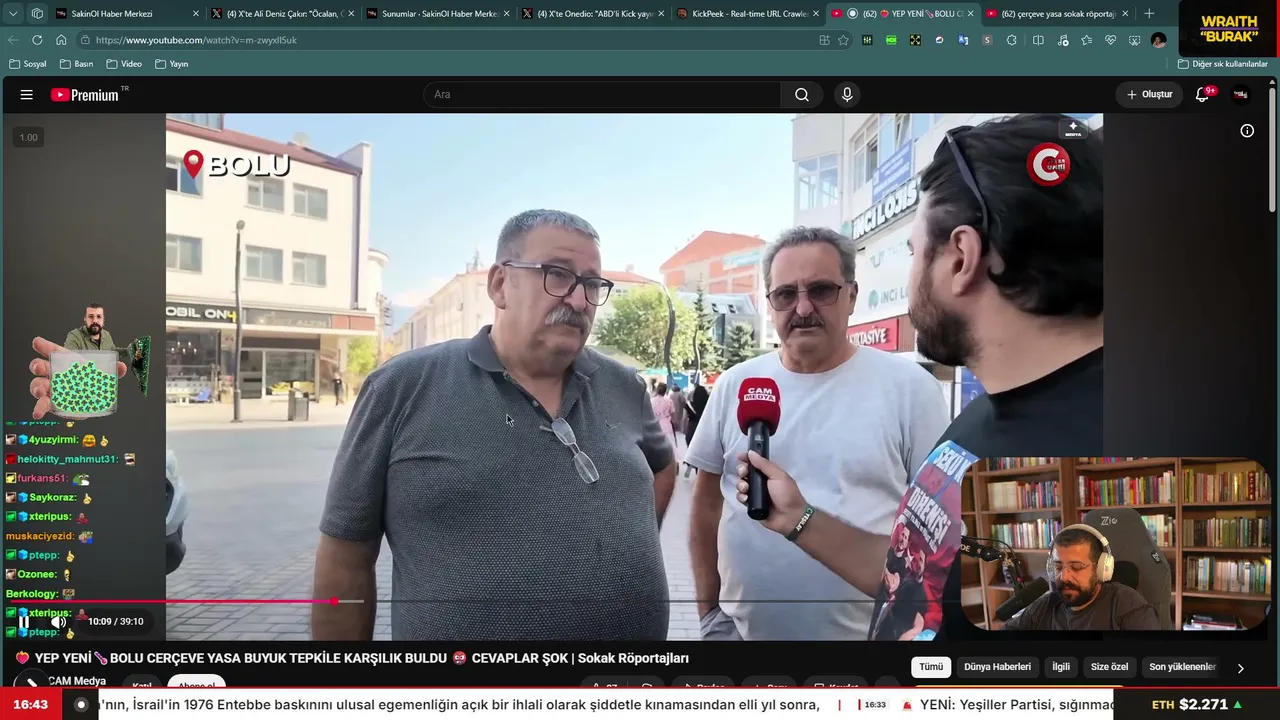Select the Size özel filter chip
The height and width of the screenshot is (720, 1280).
click(1109, 667)
